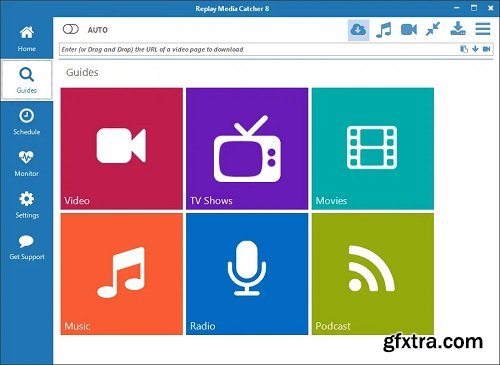This screenshot has height=365, width=500.
Task: Close the Replay Media Catcher window
Action: tap(491, 8)
